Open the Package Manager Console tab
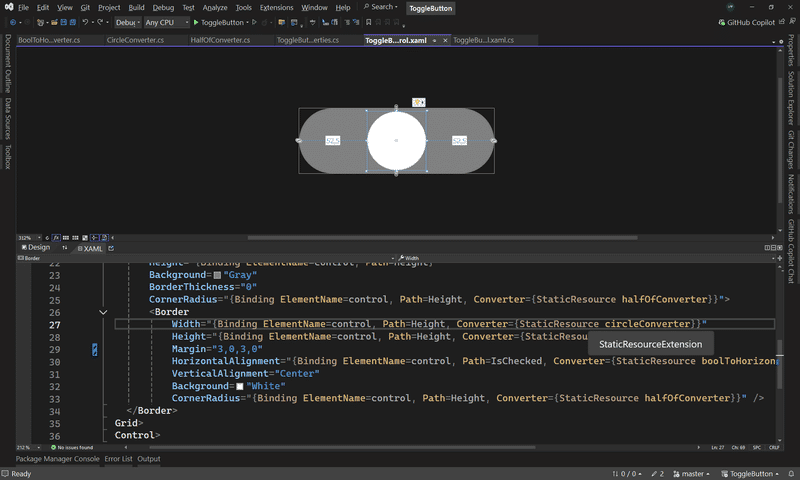The width and height of the screenshot is (800, 480). [58, 459]
